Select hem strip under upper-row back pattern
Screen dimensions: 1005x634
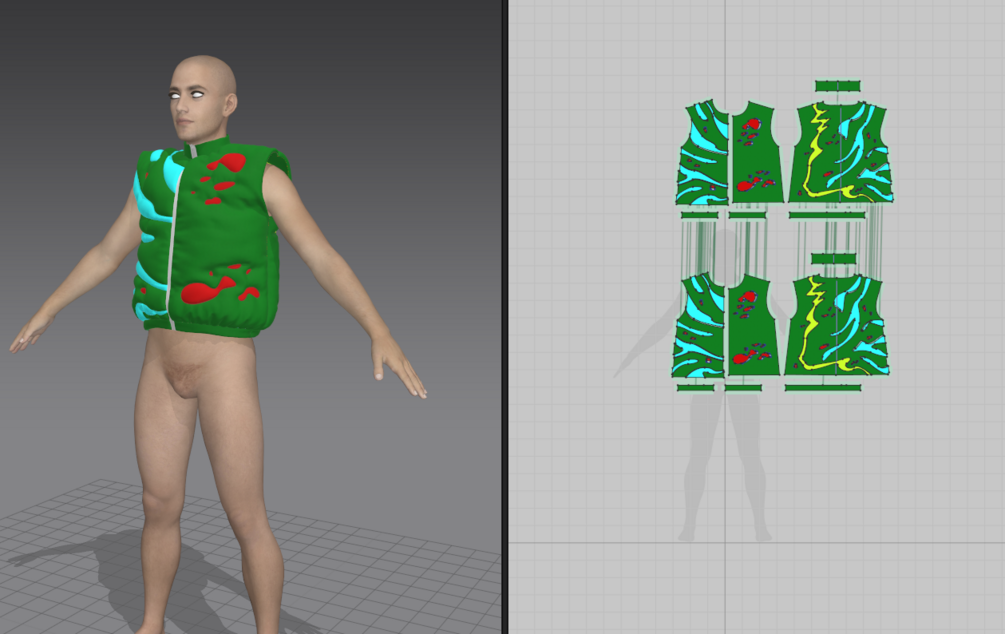[x=827, y=215]
